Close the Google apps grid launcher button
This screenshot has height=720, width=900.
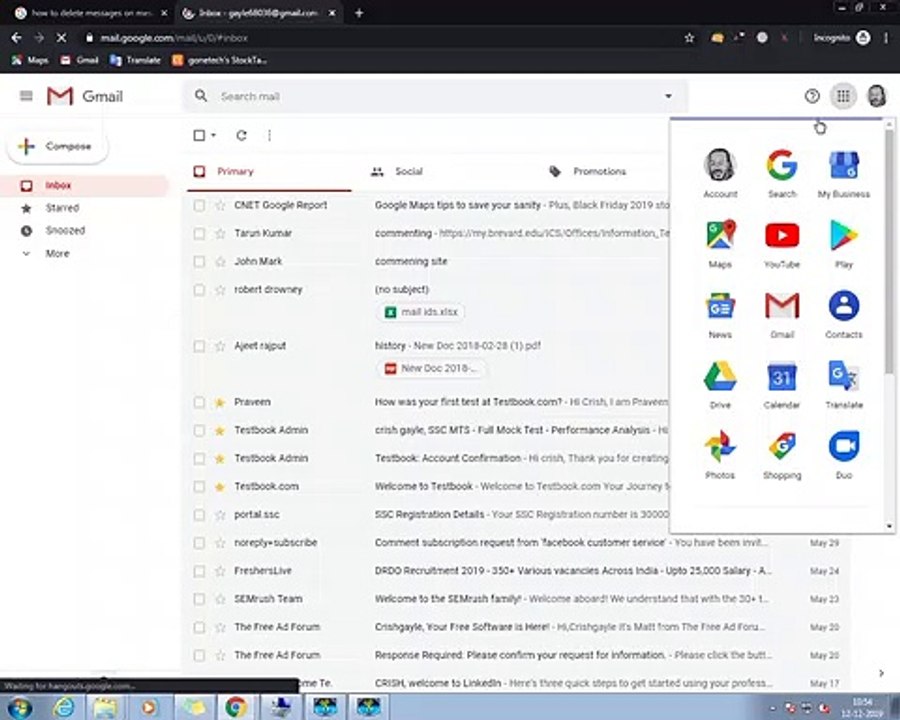843,96
